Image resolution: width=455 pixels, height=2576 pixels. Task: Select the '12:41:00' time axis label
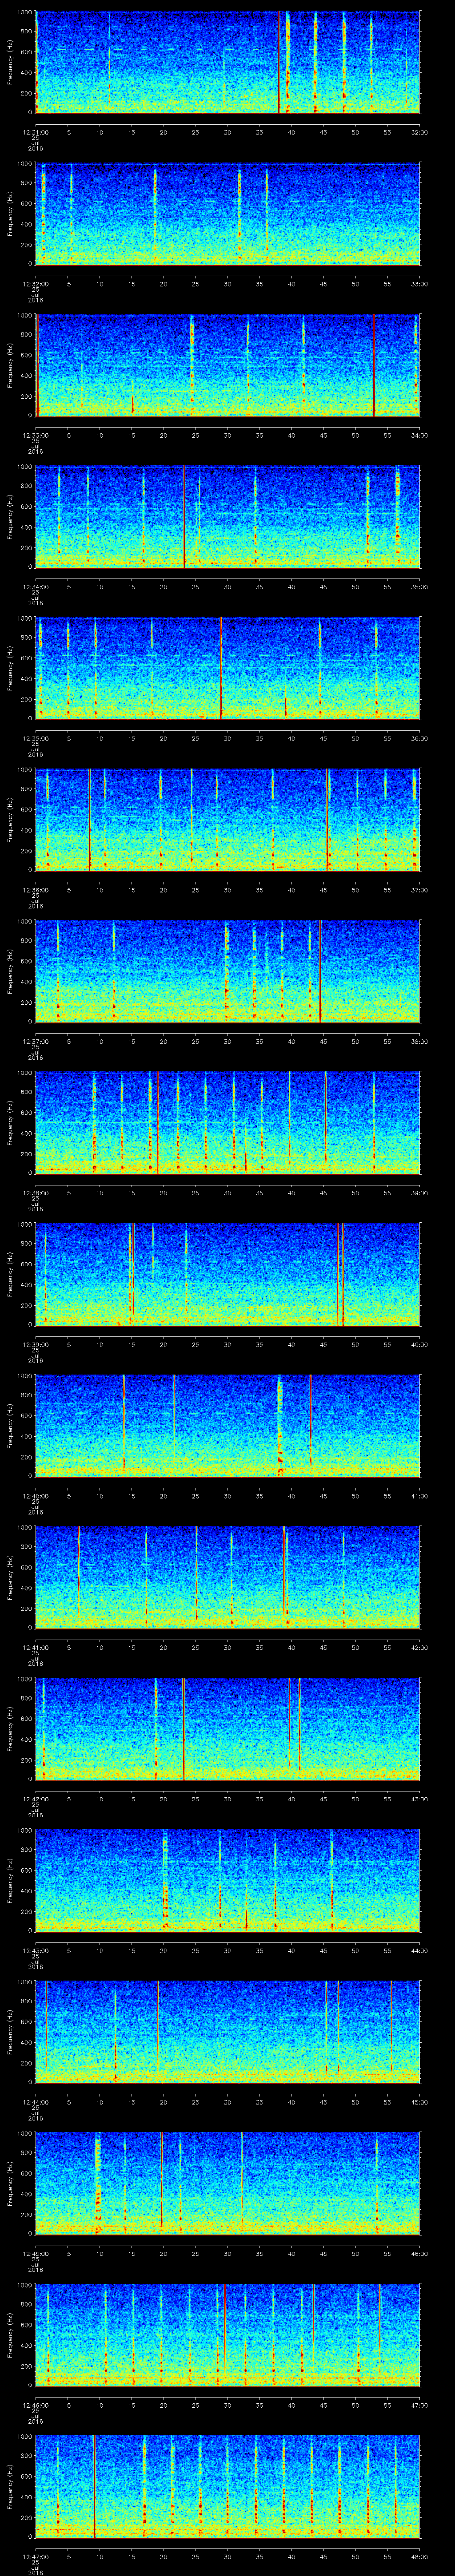(36, 1647)
